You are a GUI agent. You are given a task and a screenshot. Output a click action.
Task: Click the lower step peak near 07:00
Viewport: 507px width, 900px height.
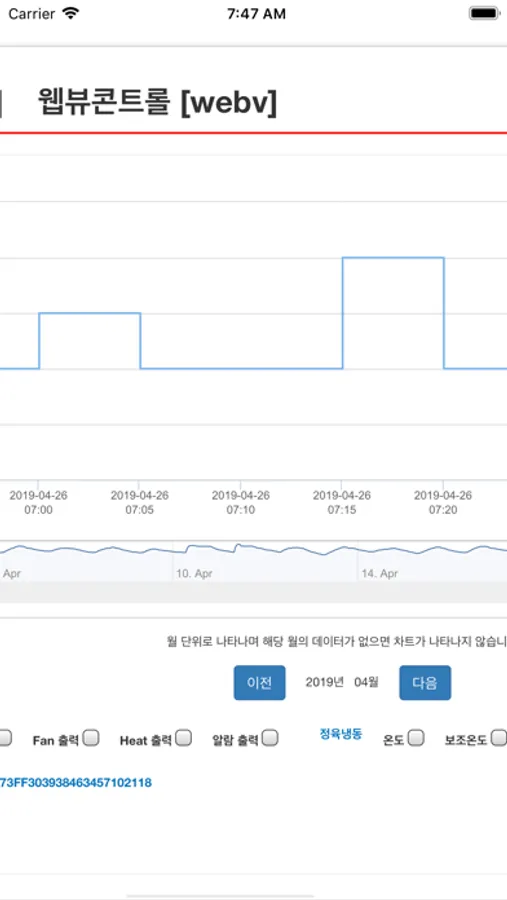tap(90, 313)
